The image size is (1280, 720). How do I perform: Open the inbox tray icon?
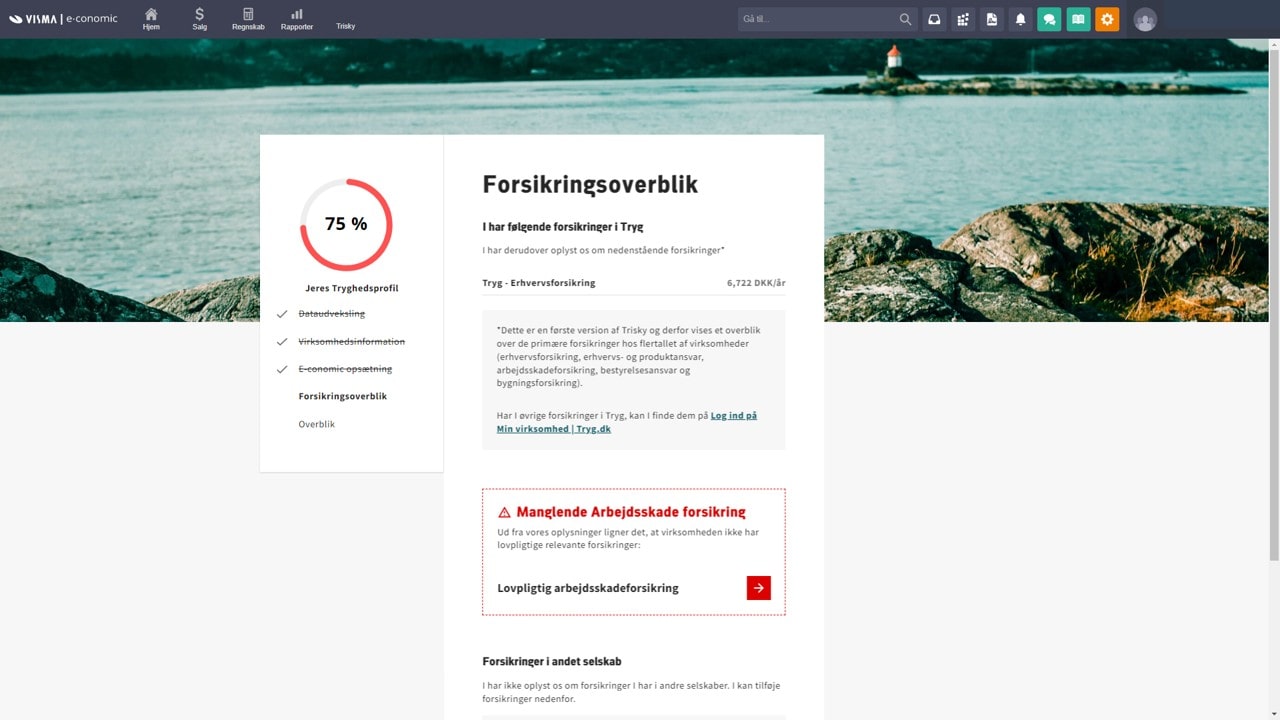tap(934, 19)
